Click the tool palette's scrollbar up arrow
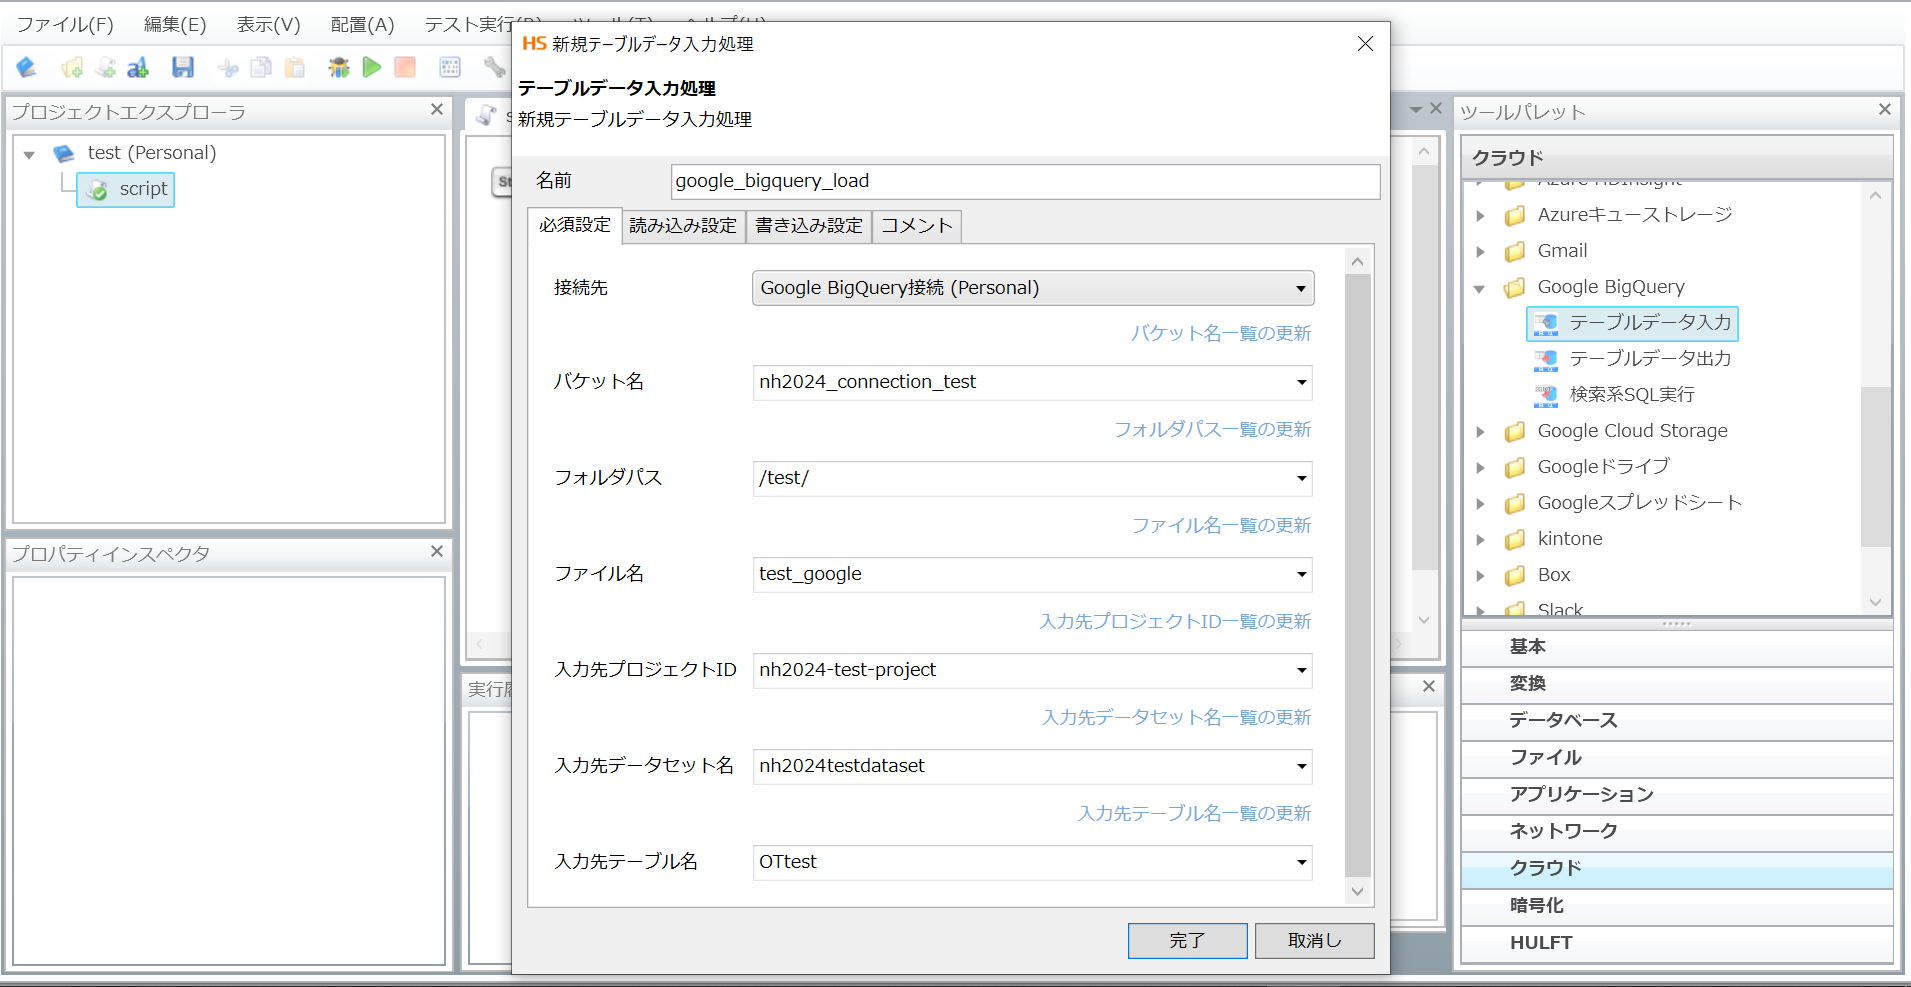 (1875, 196)
